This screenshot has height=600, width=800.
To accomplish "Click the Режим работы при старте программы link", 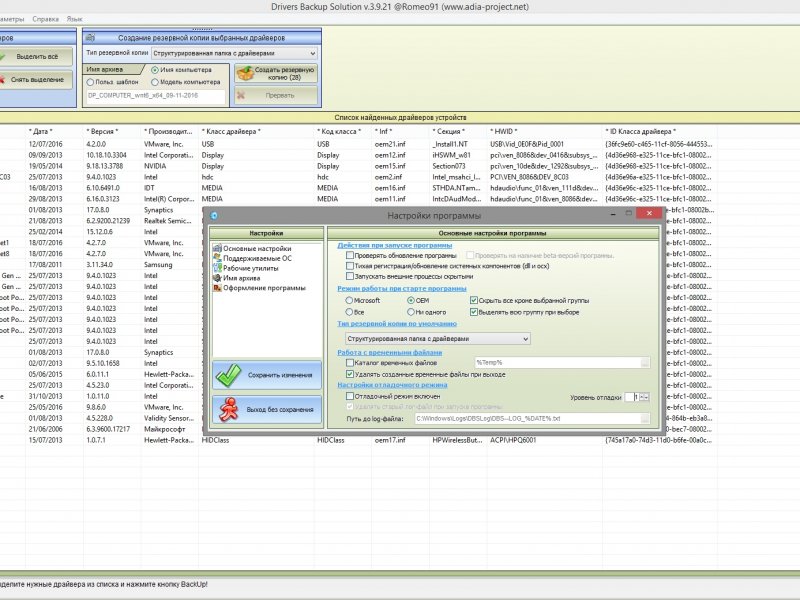I will coord(402,289).
